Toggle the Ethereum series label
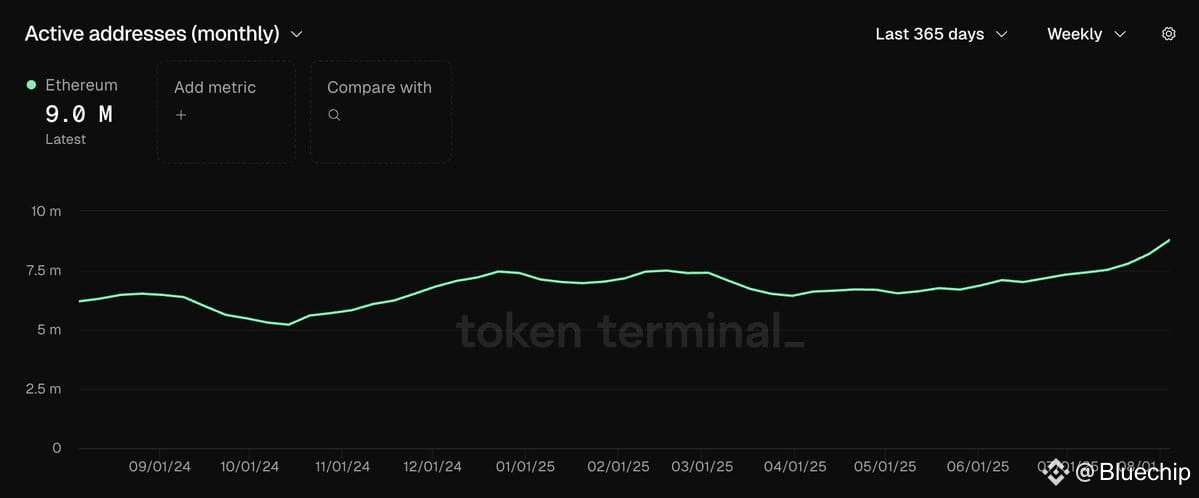The image size is (1199, 498). (x=82, y=85)
